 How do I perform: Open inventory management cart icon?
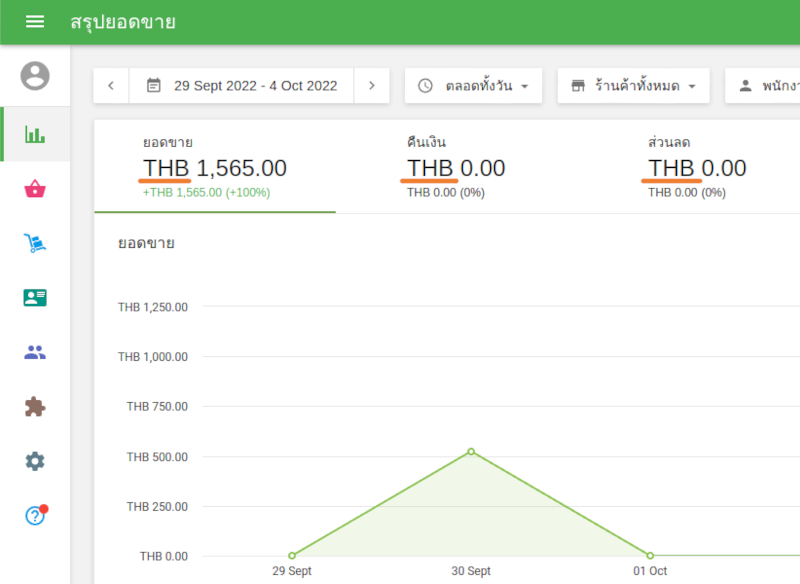click(35, 243)
